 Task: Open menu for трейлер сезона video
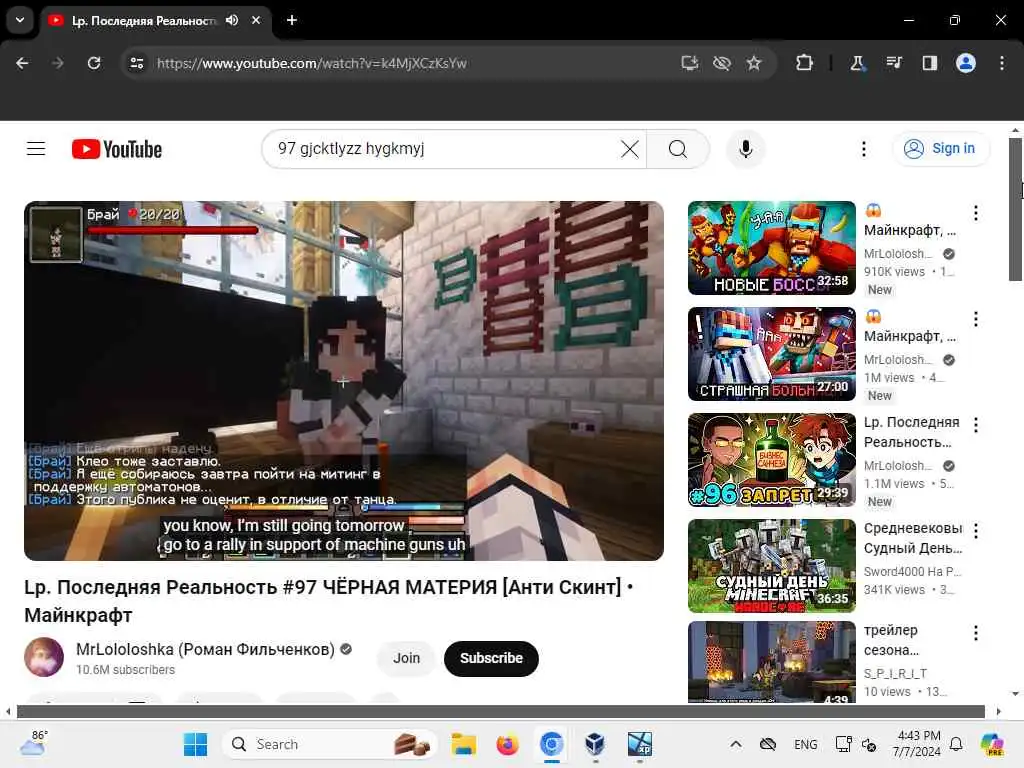[976, 633]
